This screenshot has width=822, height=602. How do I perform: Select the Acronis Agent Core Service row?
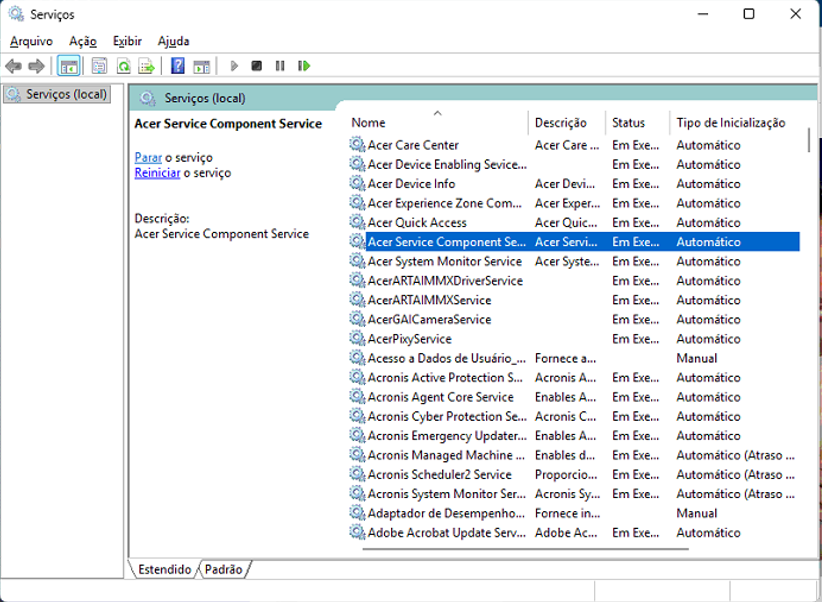click(x=575, y=397)
